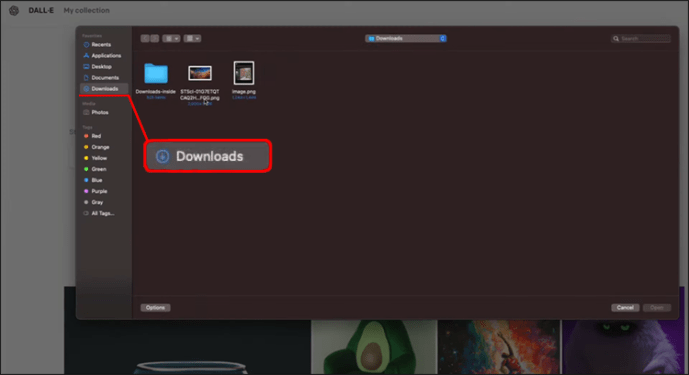The width and height of the screenshot is (689, 375).
Task: Click the DALL-E title link
Action: coord(41,10)
